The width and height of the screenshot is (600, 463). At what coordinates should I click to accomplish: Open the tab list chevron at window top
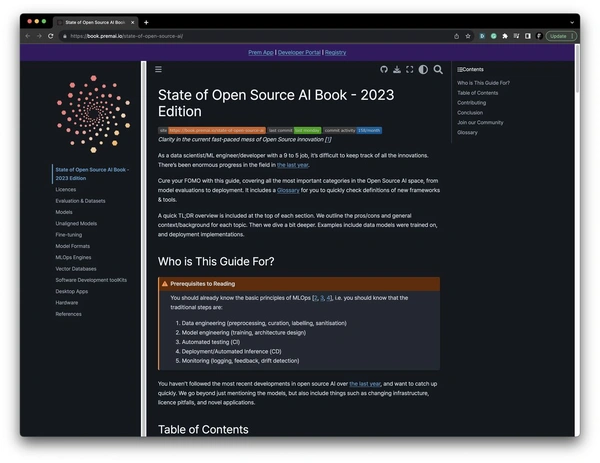pyautogui.click(x=572, y=23)
